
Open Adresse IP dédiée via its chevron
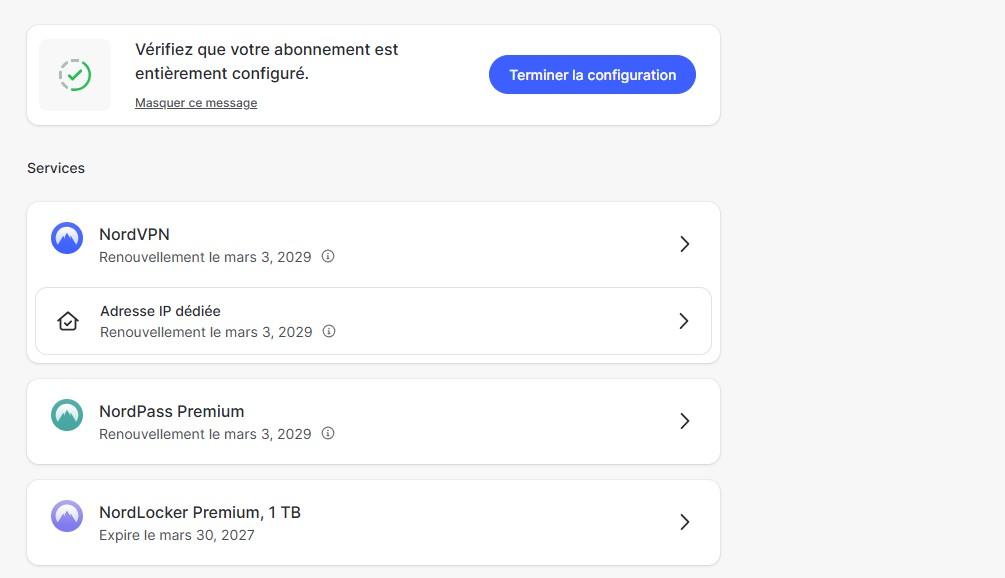(684, 321)
